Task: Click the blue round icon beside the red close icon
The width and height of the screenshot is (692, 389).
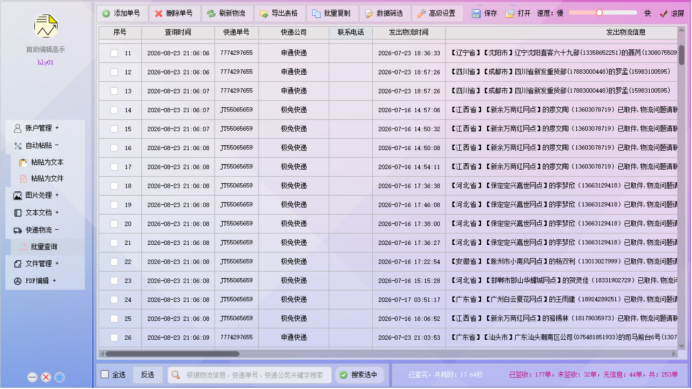Action: 60,377
